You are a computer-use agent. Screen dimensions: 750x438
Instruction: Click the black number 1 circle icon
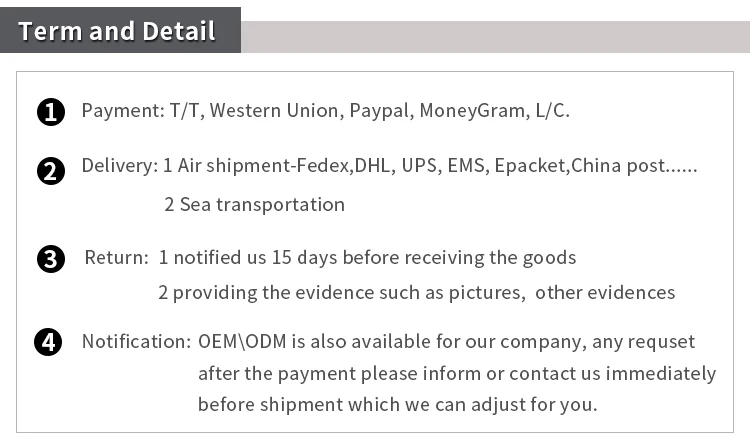point(51,112)
